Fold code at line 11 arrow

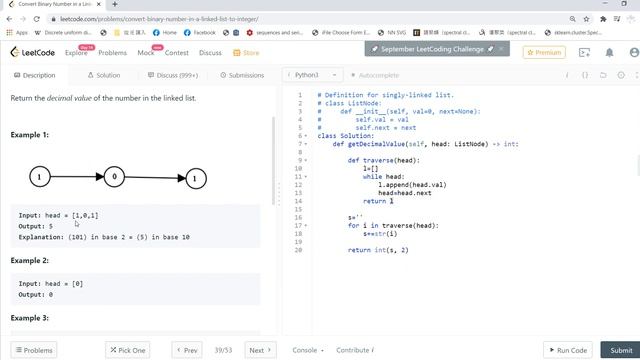306,177
